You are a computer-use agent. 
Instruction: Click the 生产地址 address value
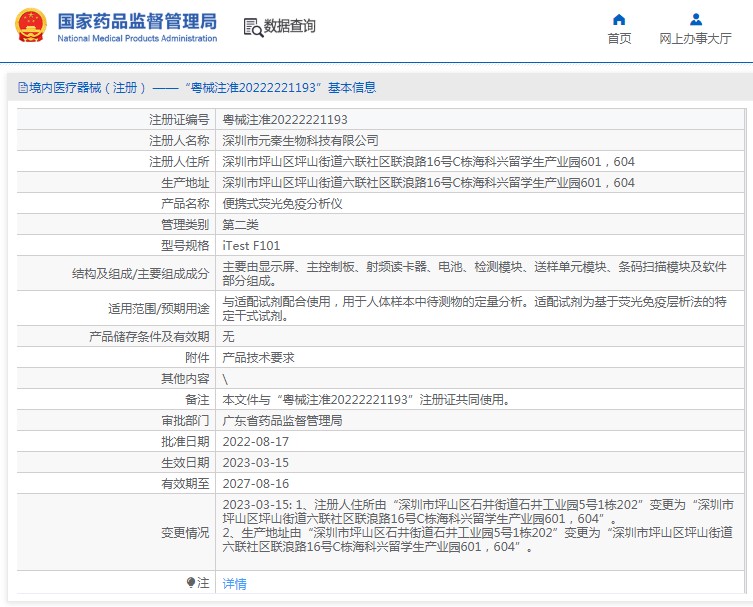[x=428, y=183]
